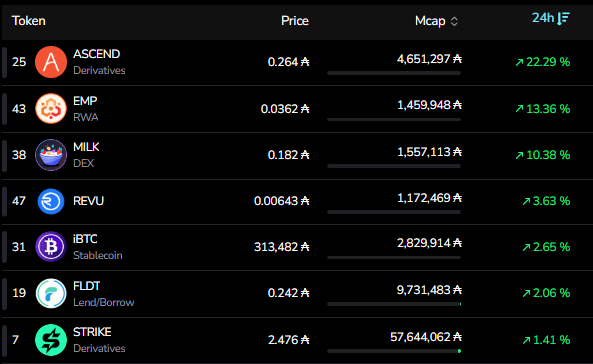Open the MILK token name

point(86,147)
